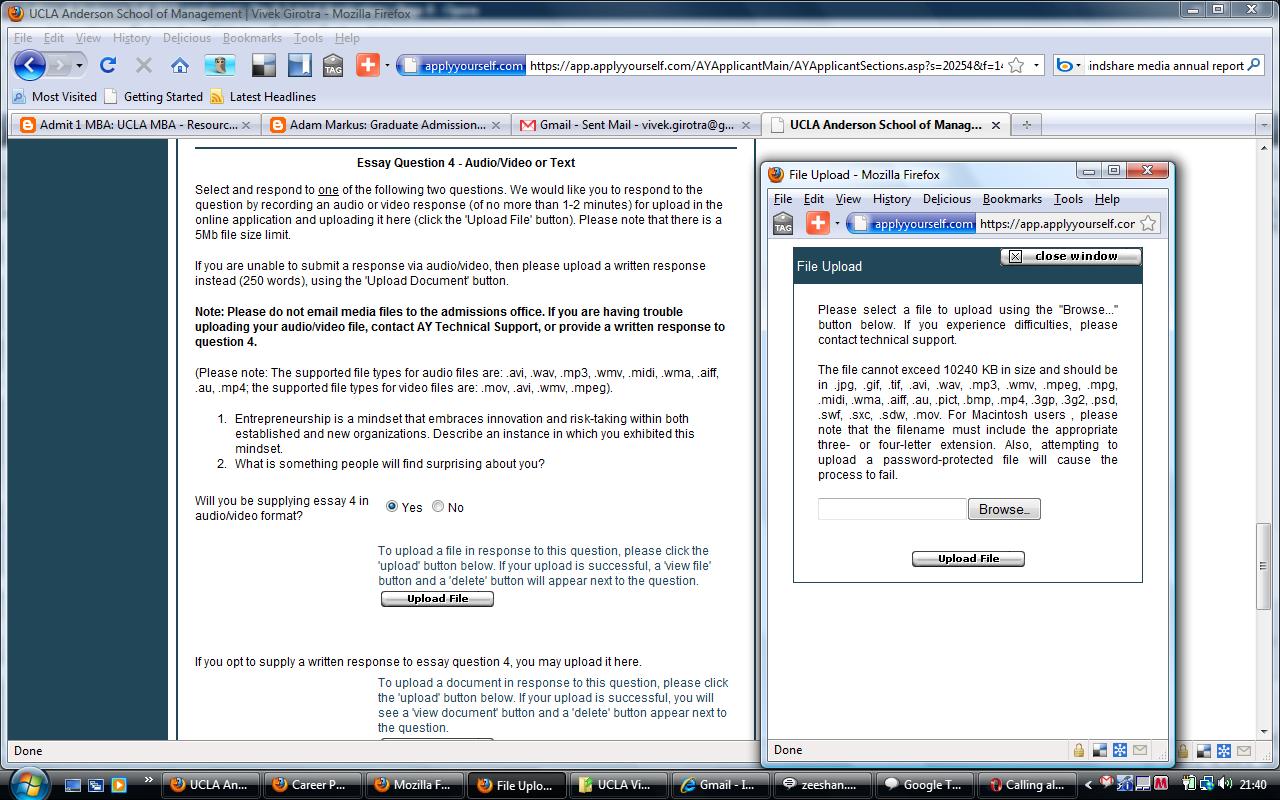Image resolution: width=1280 pixels, height=800 pixels.
Task: Click the star in File Upload window URL bar
Action: point(1148,224)
